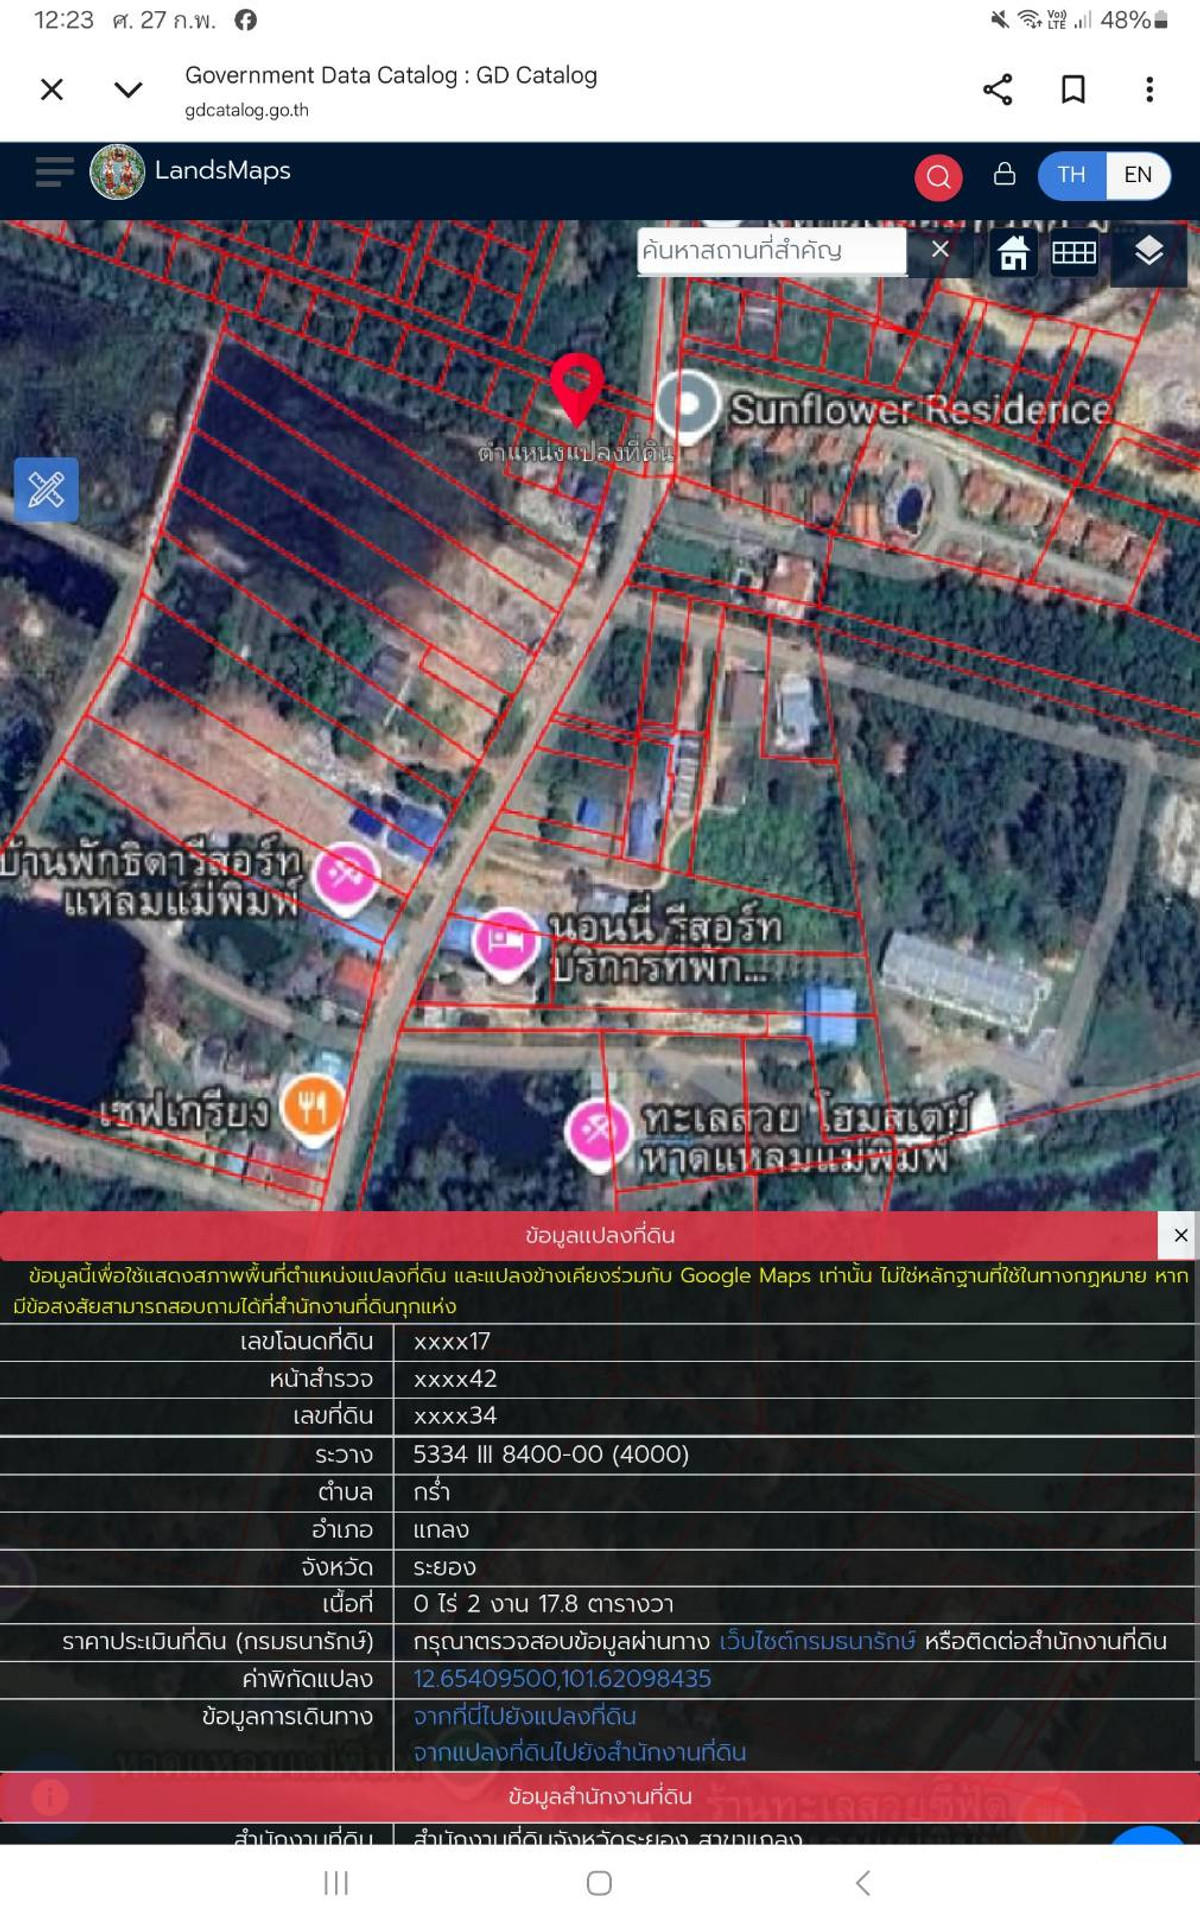Tap the lock login icon

pyautogui.click(x=1004, y=175)
